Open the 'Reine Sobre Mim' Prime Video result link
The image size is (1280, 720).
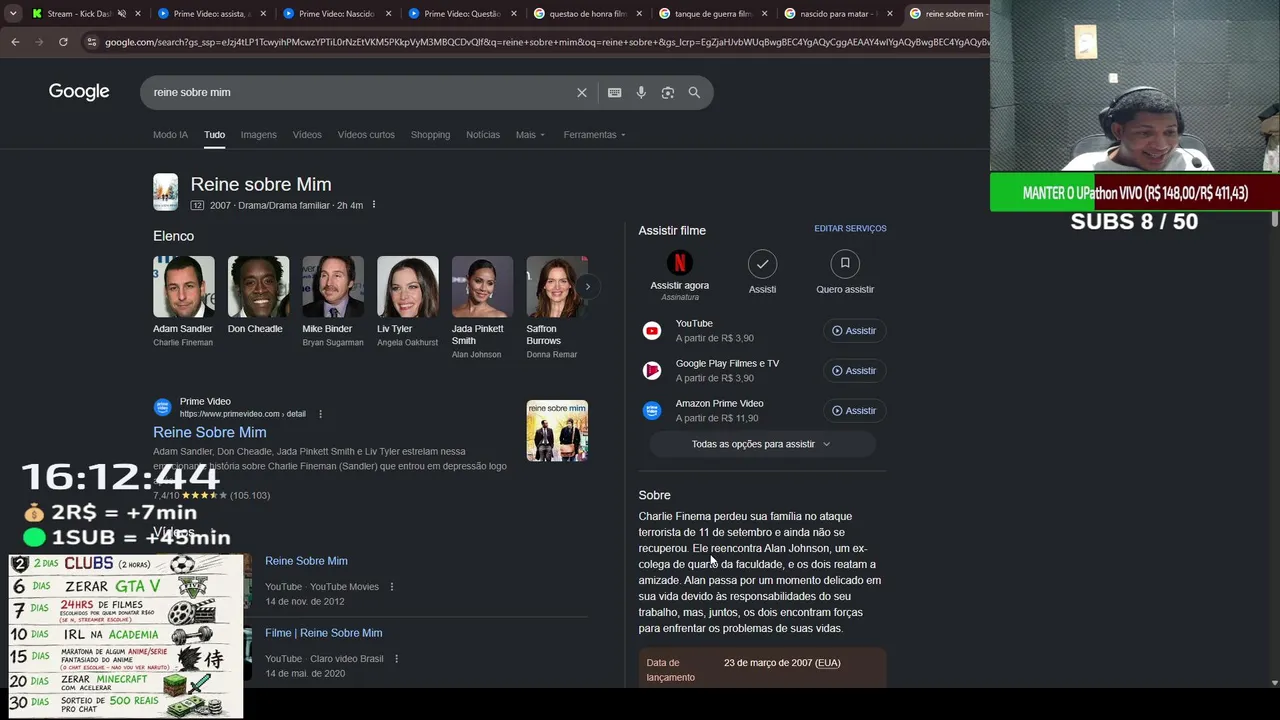[x=210, y=433]
